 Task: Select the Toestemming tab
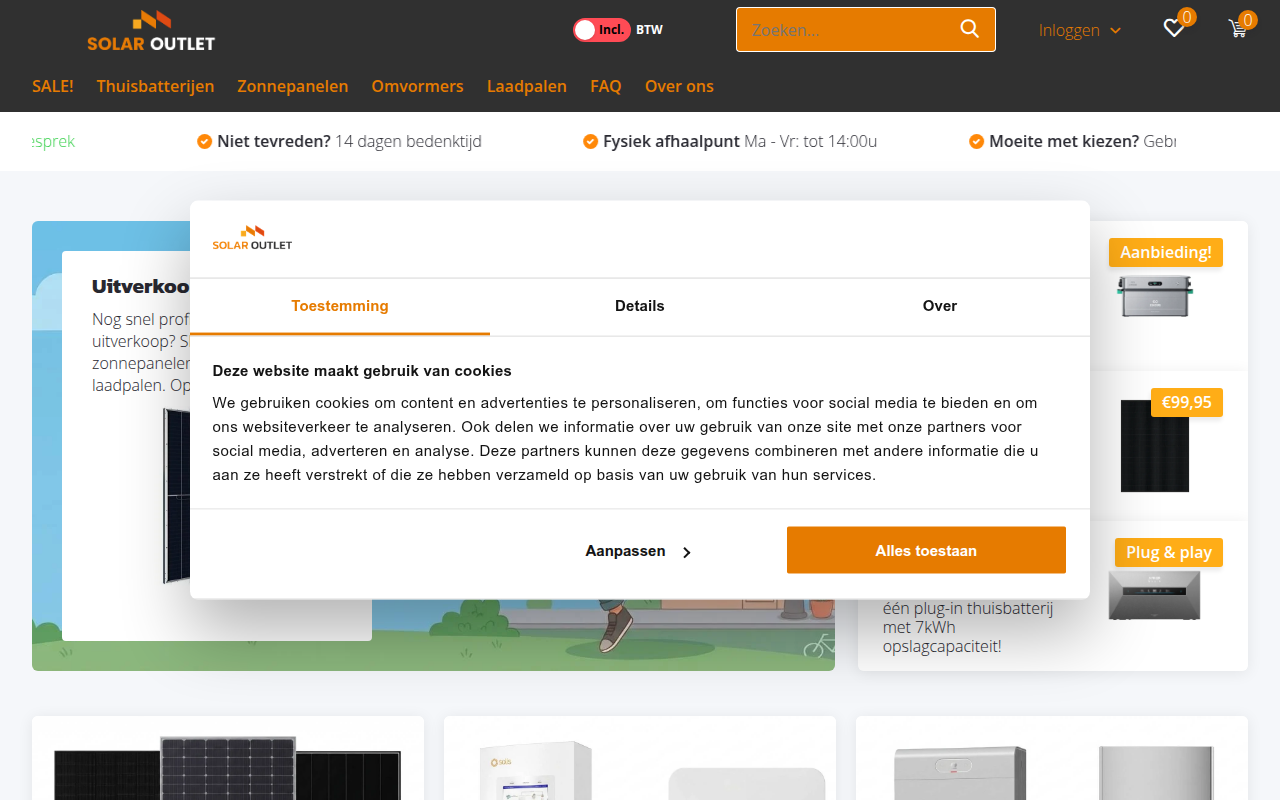coord(340,306)
